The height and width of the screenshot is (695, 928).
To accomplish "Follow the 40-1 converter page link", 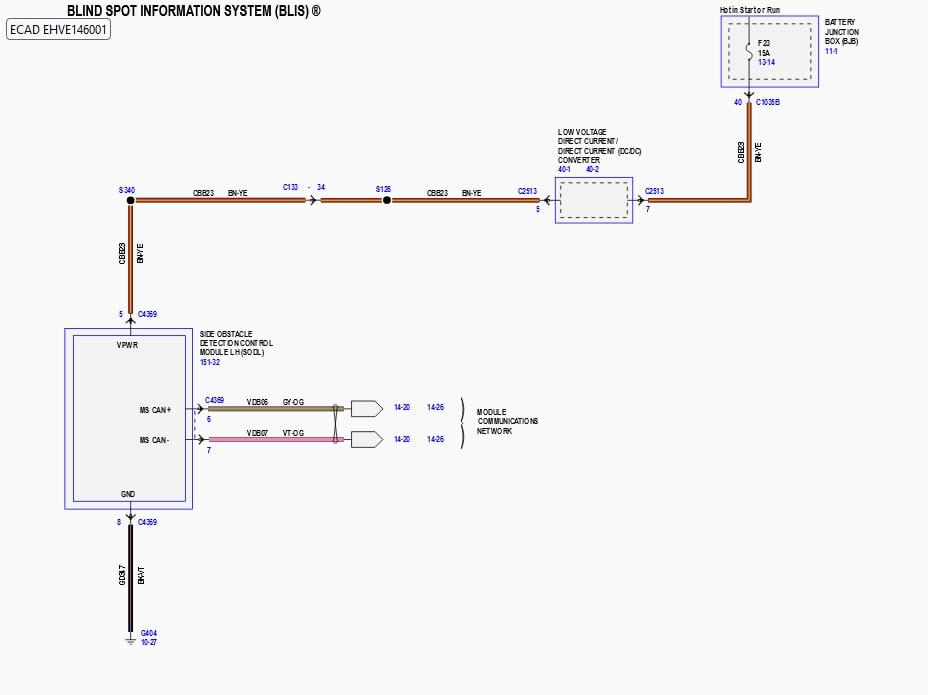I will pos(565,169).
